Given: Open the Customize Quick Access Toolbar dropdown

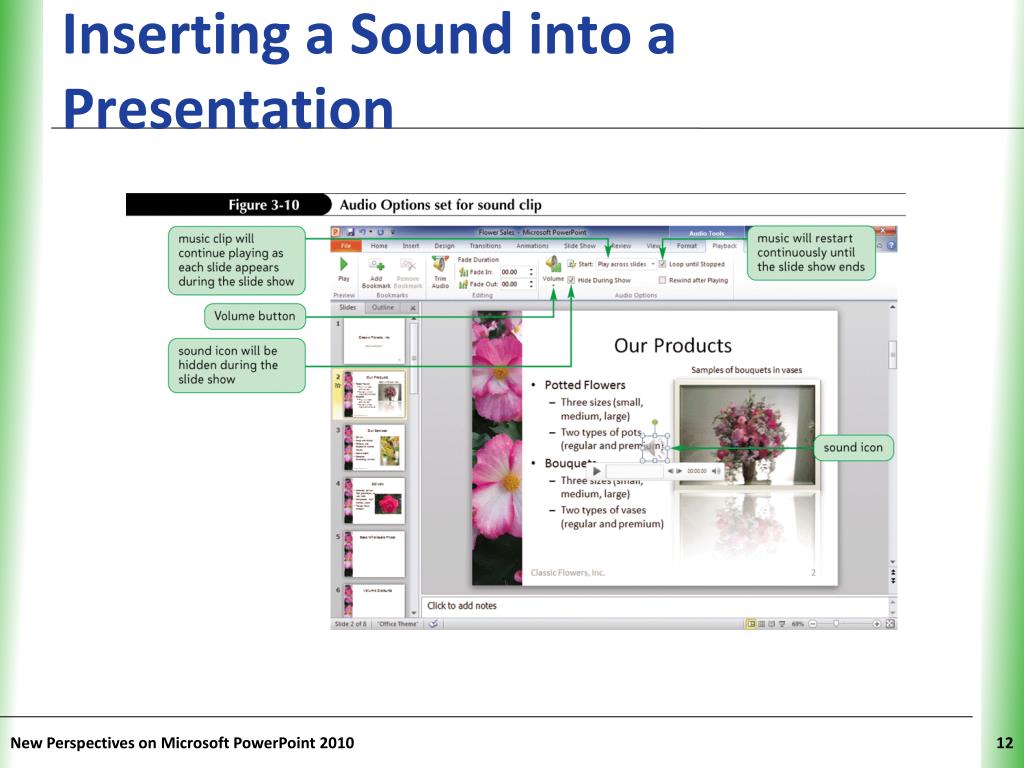Looking at the screenshot, I should (392, 232).
